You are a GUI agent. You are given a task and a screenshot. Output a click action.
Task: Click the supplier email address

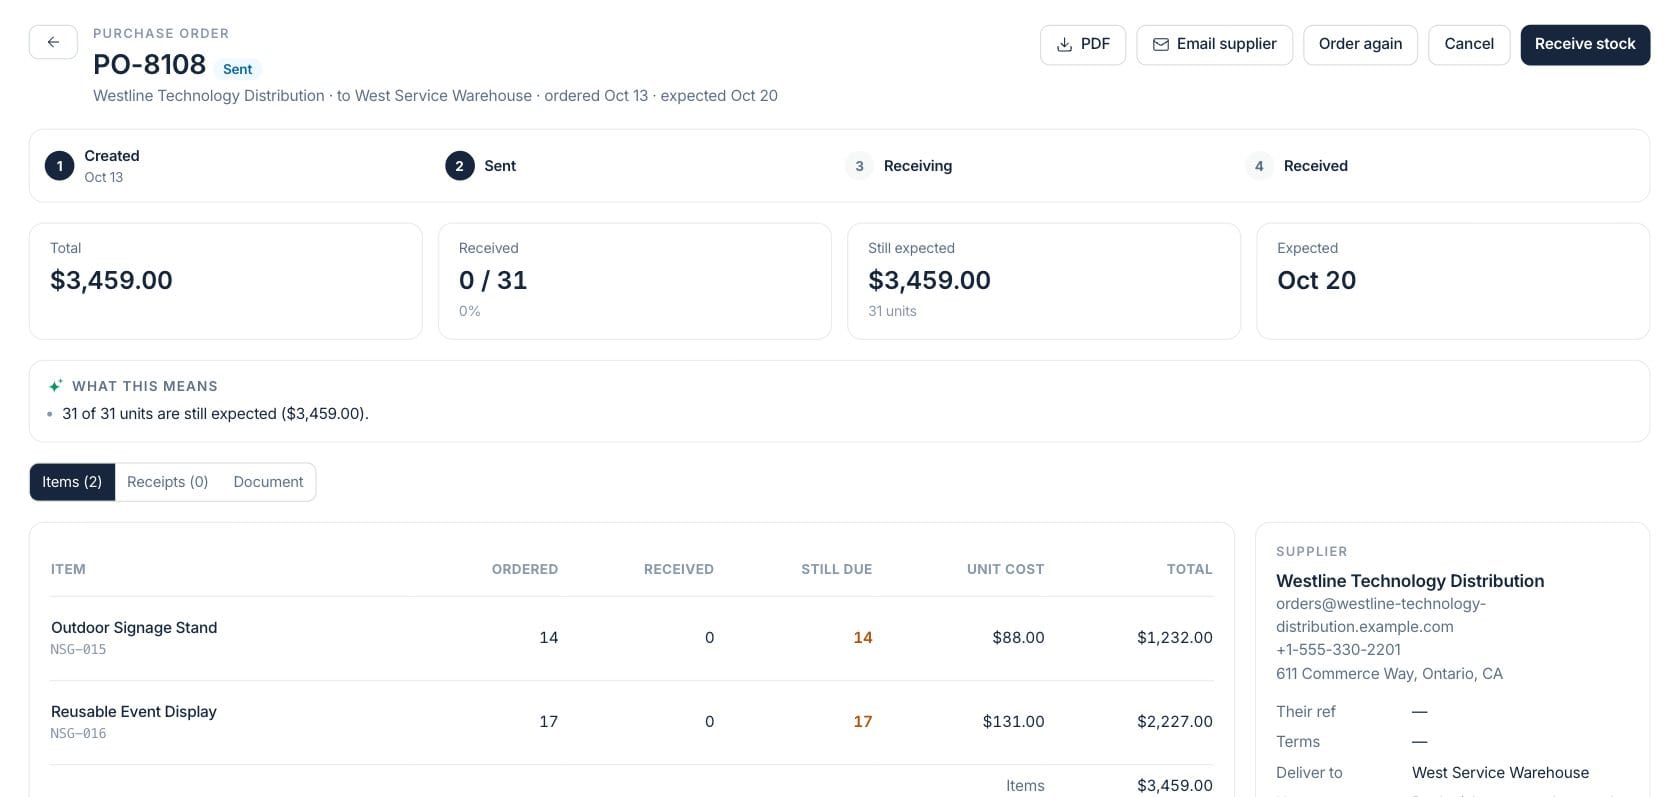tap(1381, 615)
